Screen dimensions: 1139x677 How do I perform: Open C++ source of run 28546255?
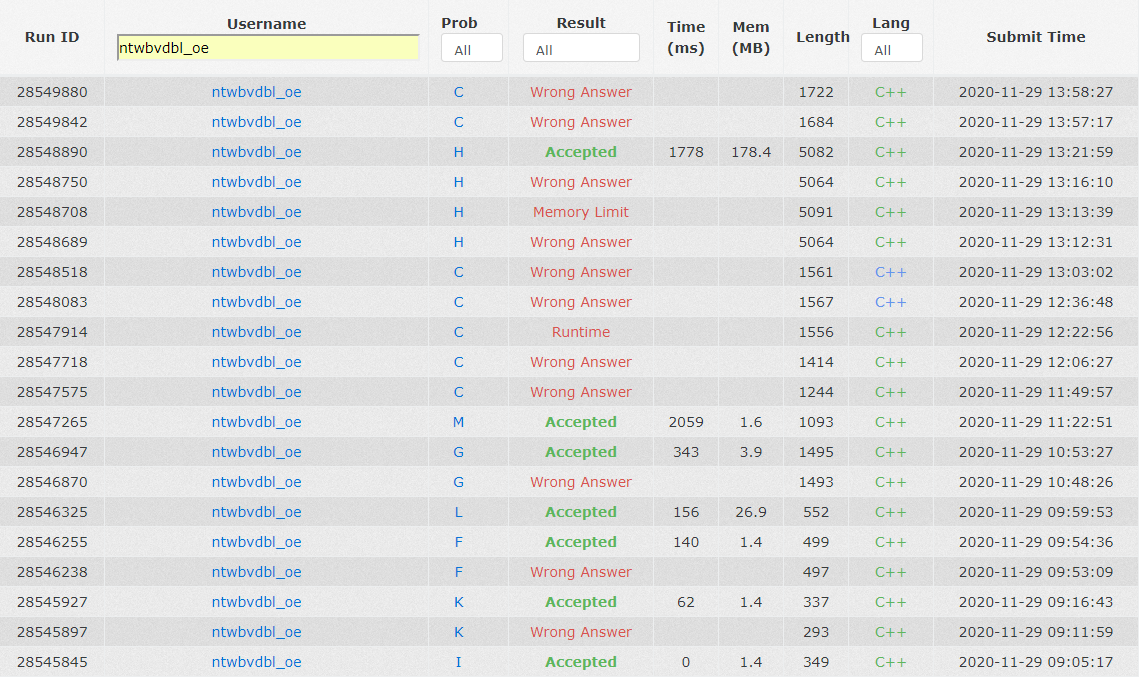(890, 542)
